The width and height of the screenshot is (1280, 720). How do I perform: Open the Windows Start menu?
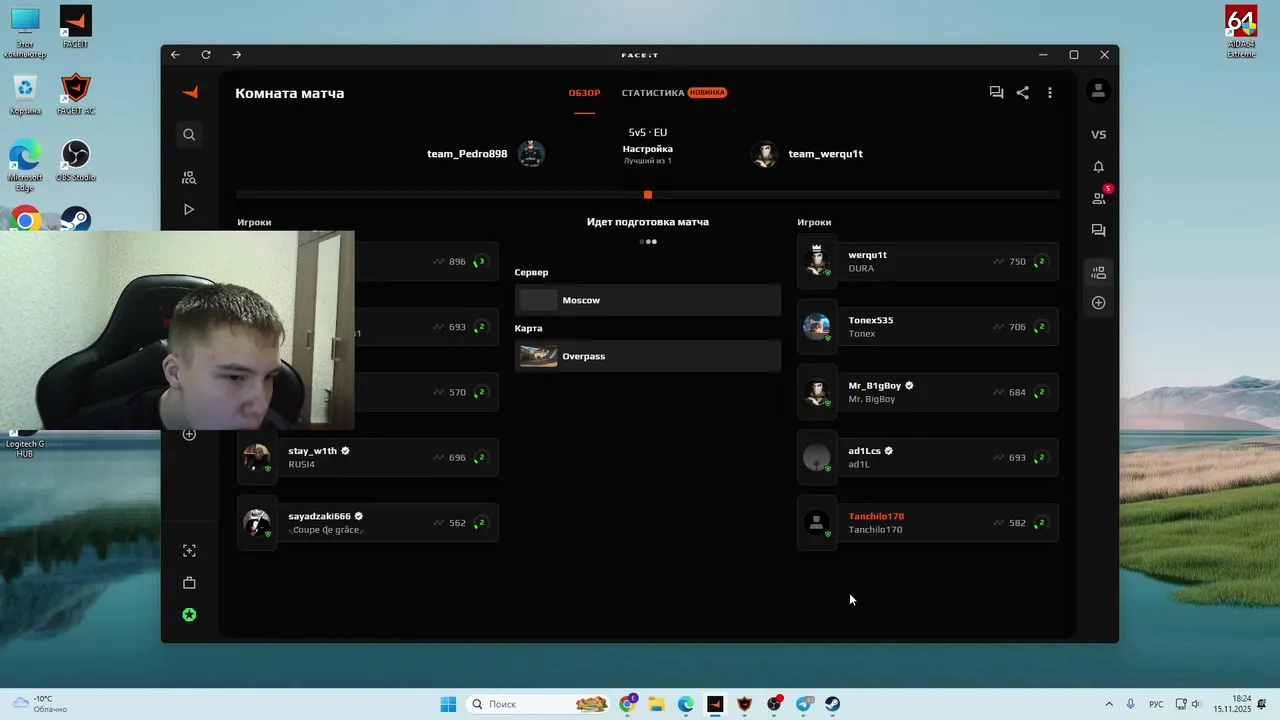[x=448, y=704]
